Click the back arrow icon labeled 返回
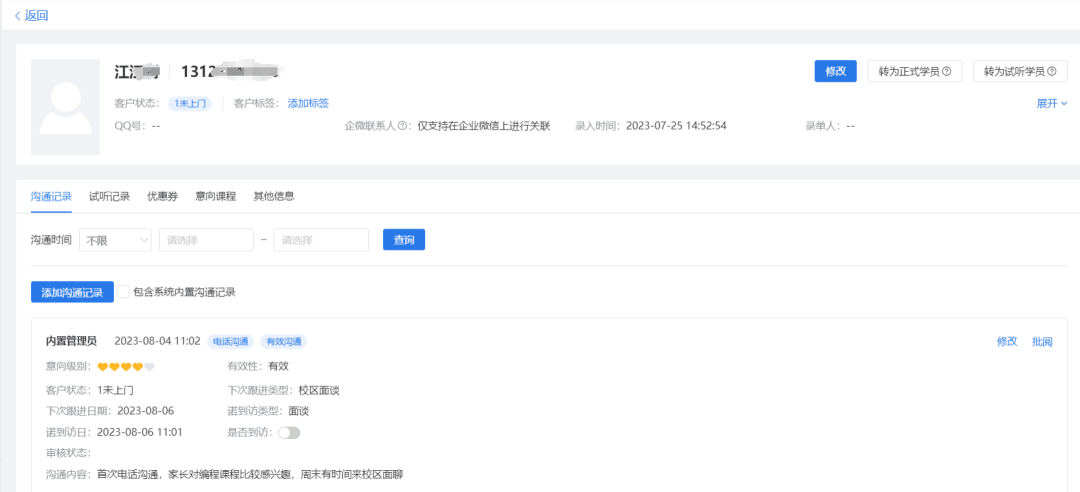Image resolution: width=1080 pixels, height=492 pixels. tap(18, 16)
